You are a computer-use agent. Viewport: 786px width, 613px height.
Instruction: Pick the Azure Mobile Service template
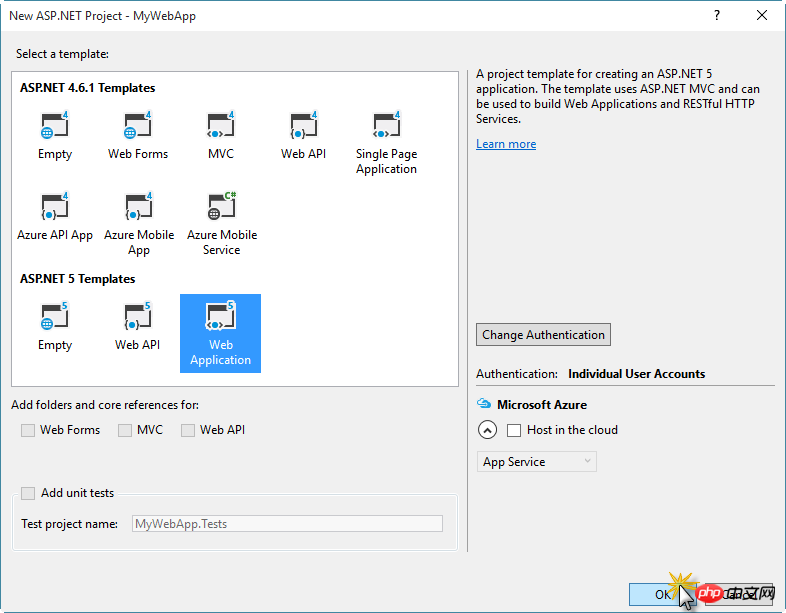point(222,224)
